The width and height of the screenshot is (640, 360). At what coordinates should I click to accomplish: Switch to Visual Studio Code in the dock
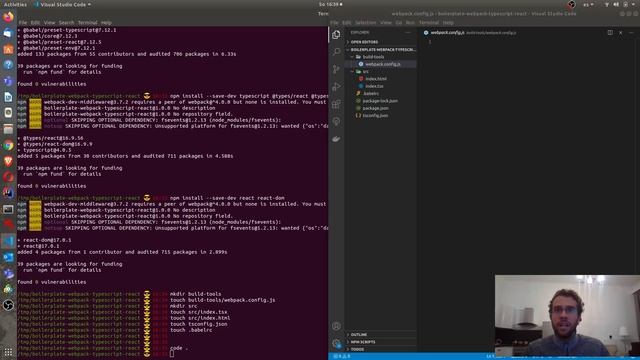click(8, 241)
